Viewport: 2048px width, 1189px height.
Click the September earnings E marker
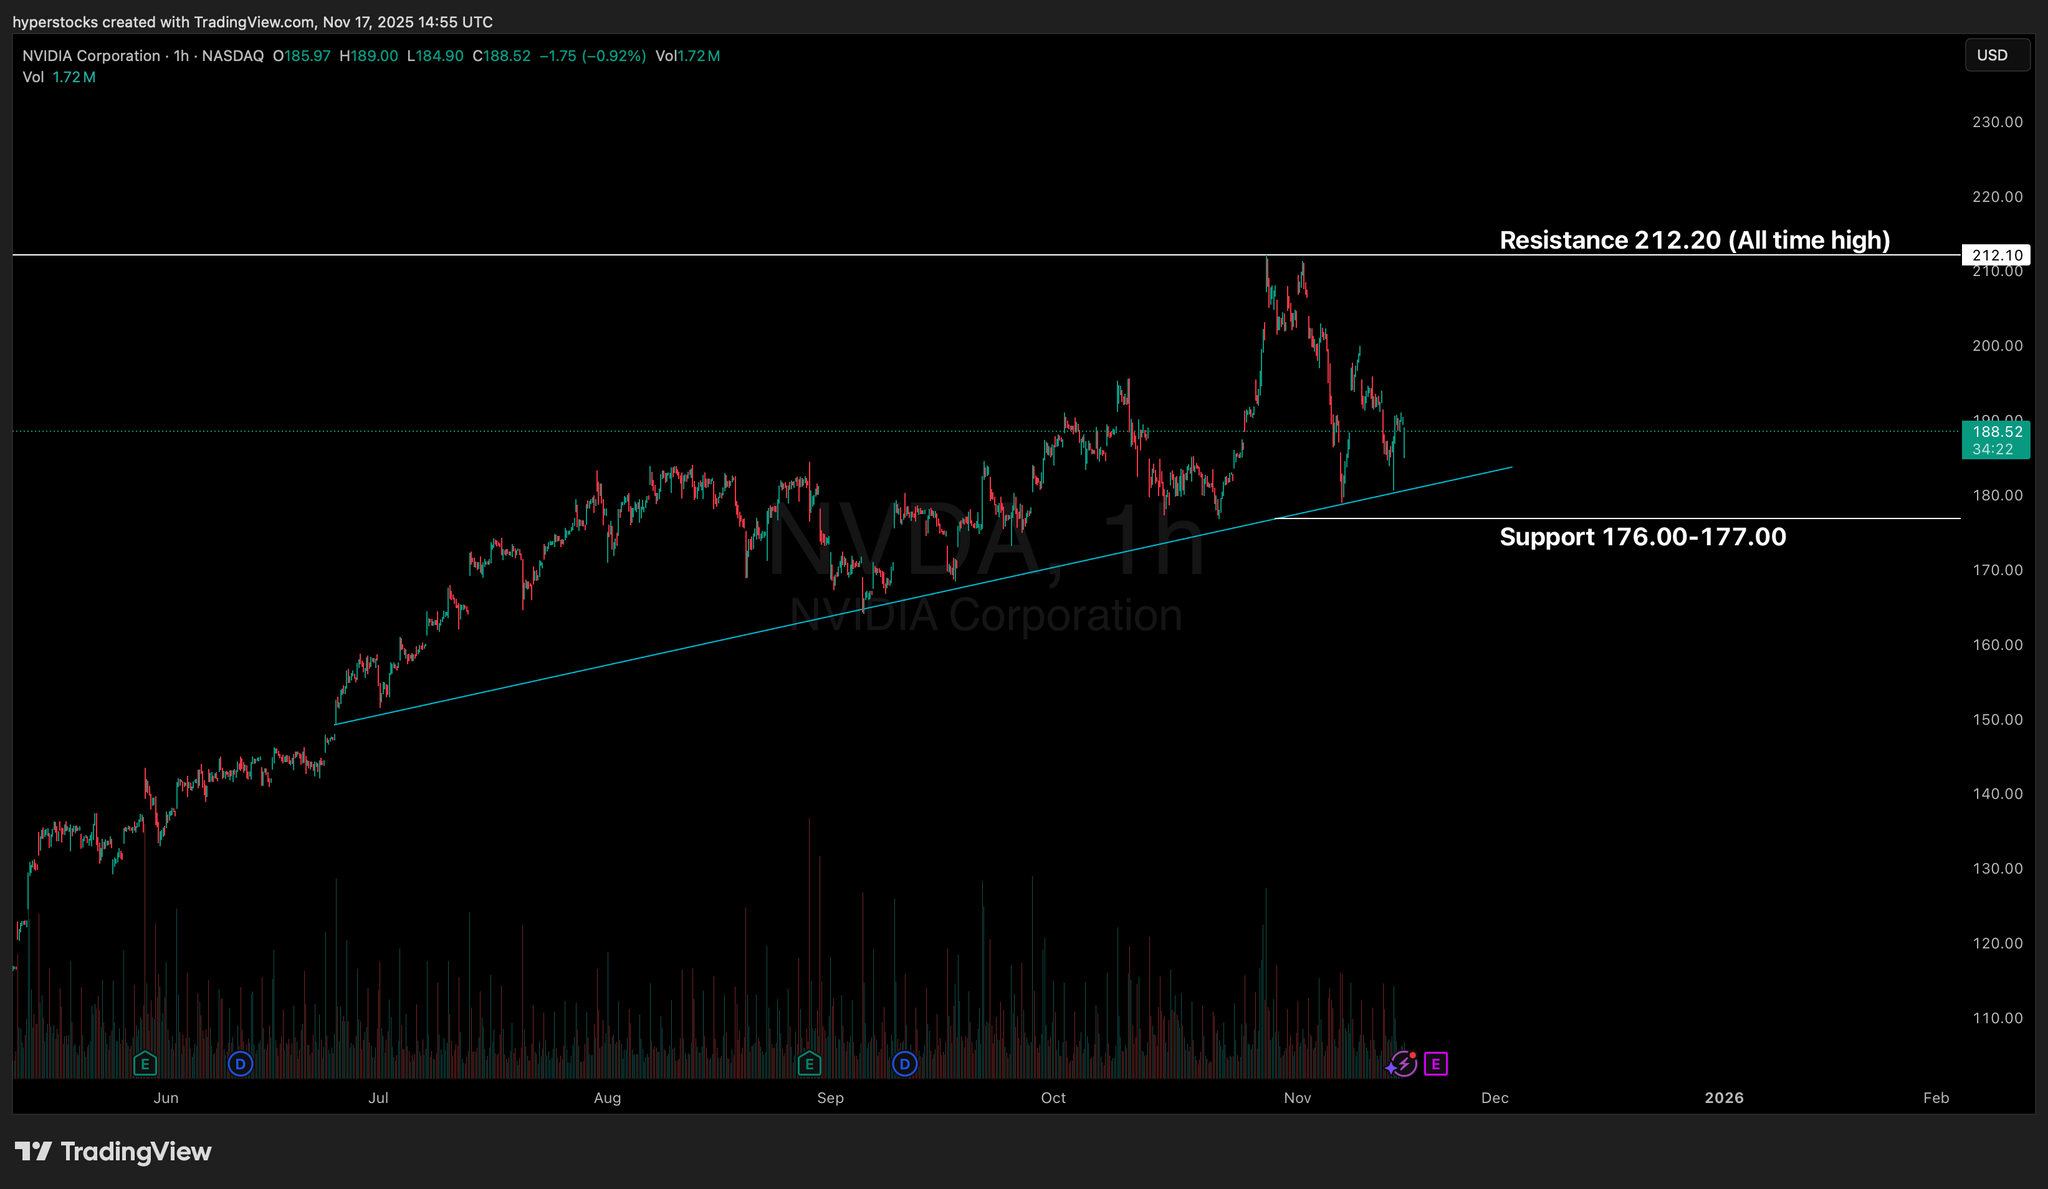click(809, 1064)
